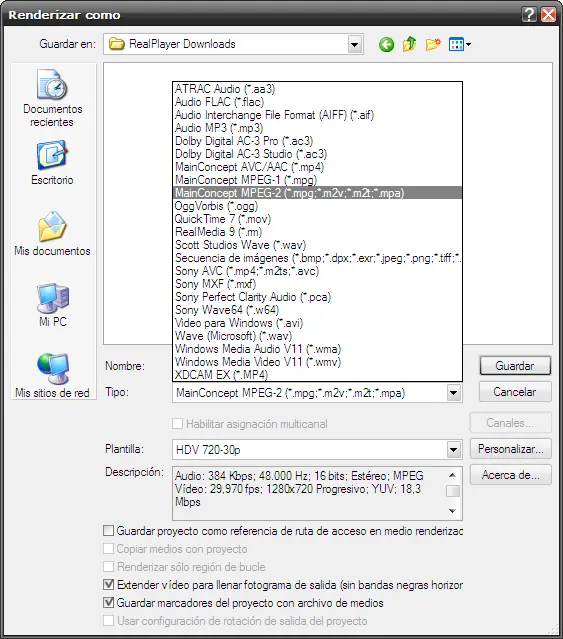Open Documentos recientes shortcut
Screen dimensions: 563x639
tap(53, 98)
